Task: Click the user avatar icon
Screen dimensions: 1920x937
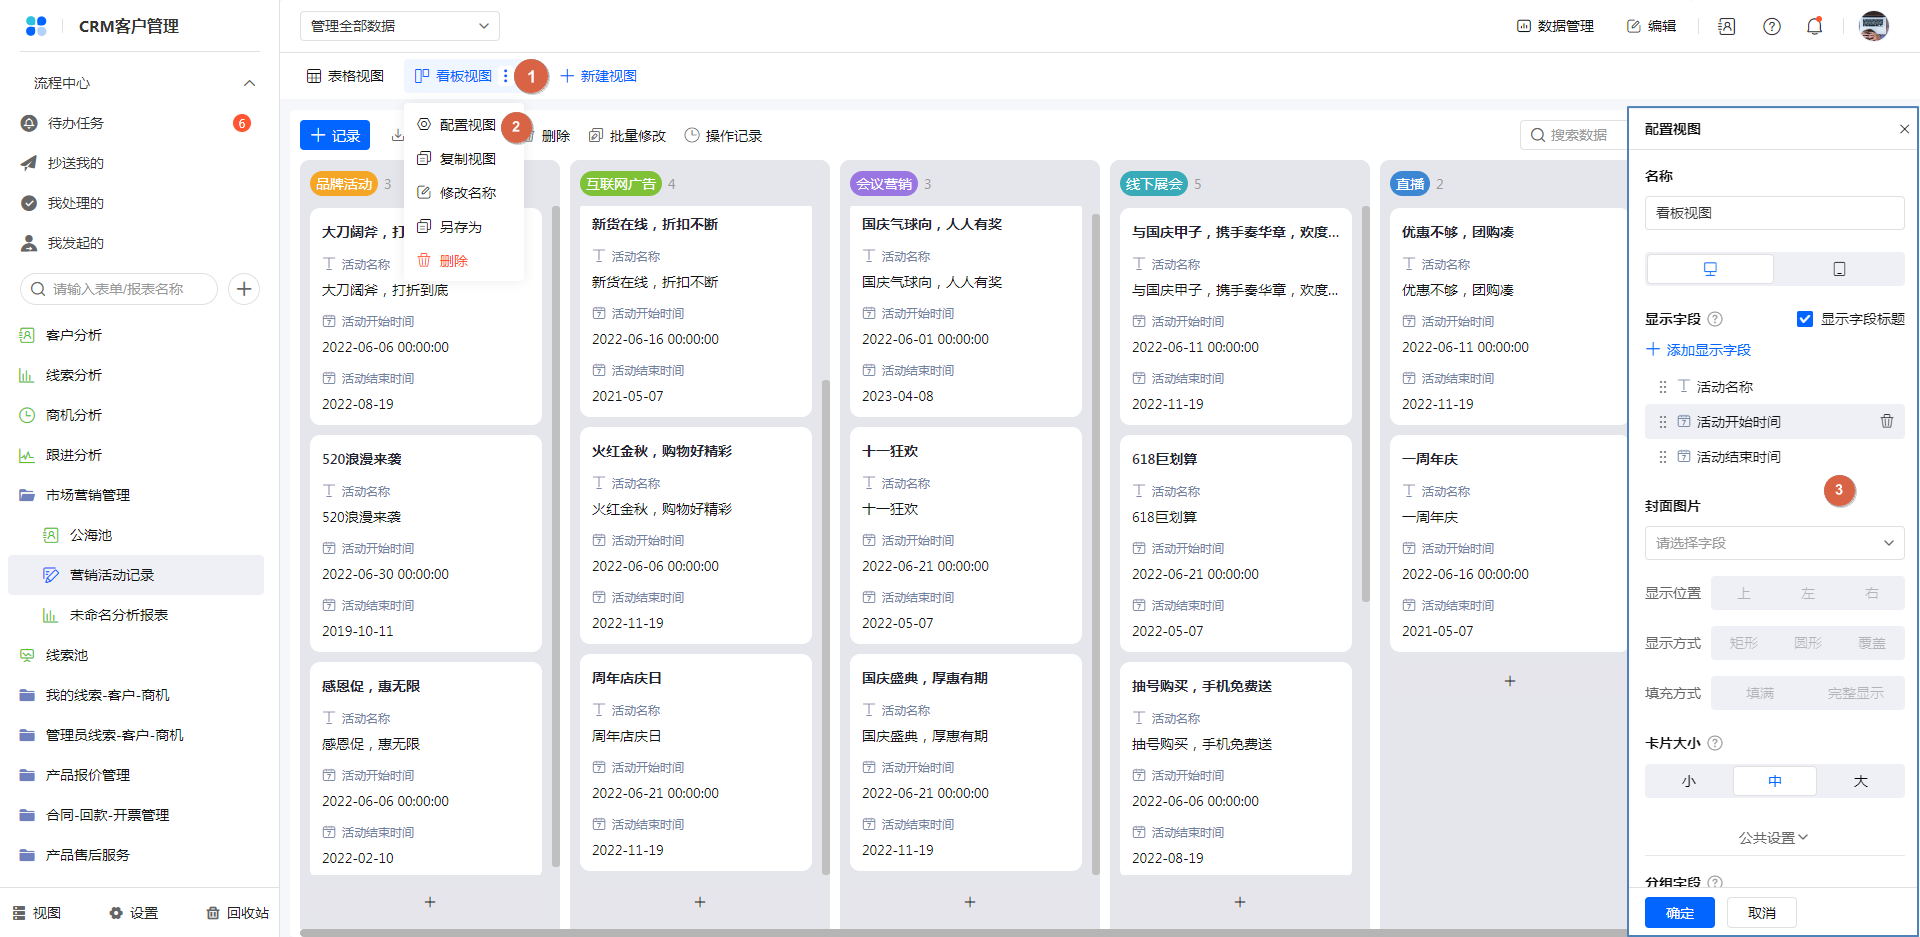Action: coord(1873,27)
